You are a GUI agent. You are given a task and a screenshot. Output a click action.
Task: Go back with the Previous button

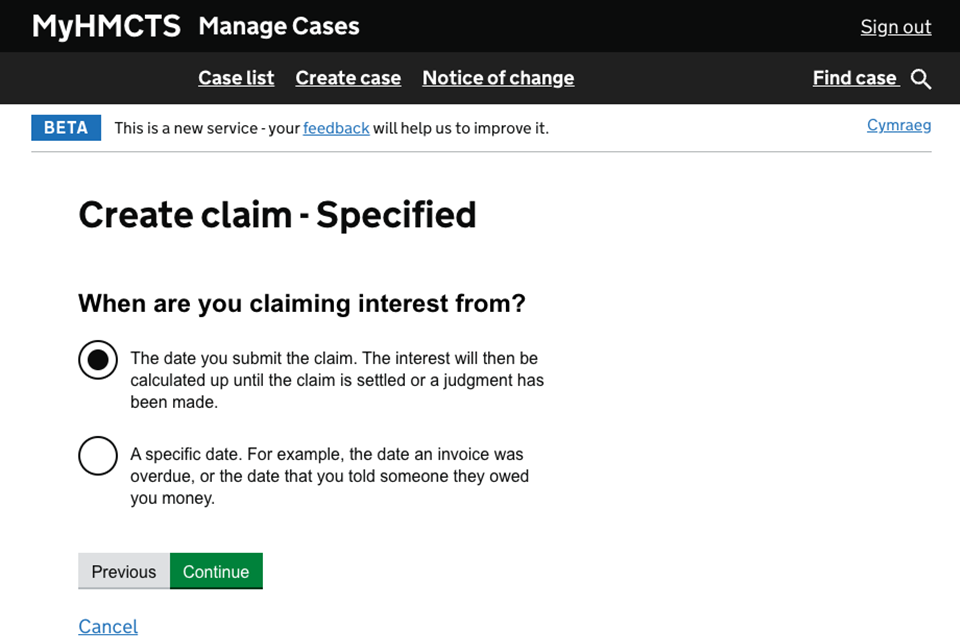coord(124,571)
